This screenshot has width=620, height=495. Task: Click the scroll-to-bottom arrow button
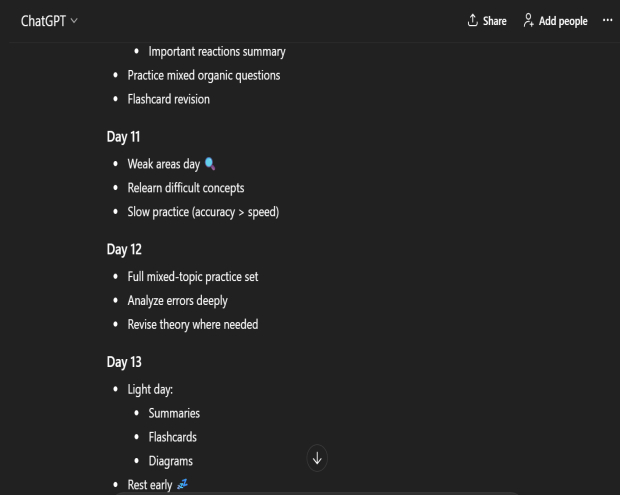click(318, 458)
